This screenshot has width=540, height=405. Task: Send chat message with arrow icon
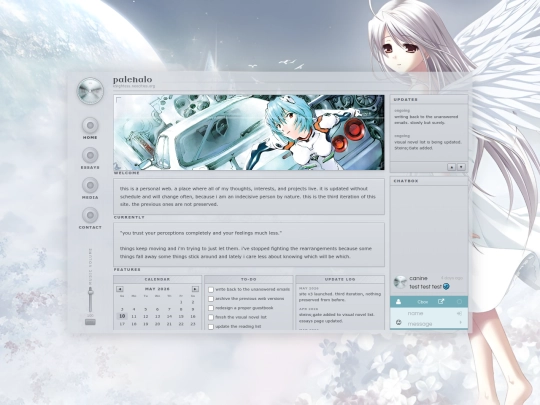click(x=460, y=323)
